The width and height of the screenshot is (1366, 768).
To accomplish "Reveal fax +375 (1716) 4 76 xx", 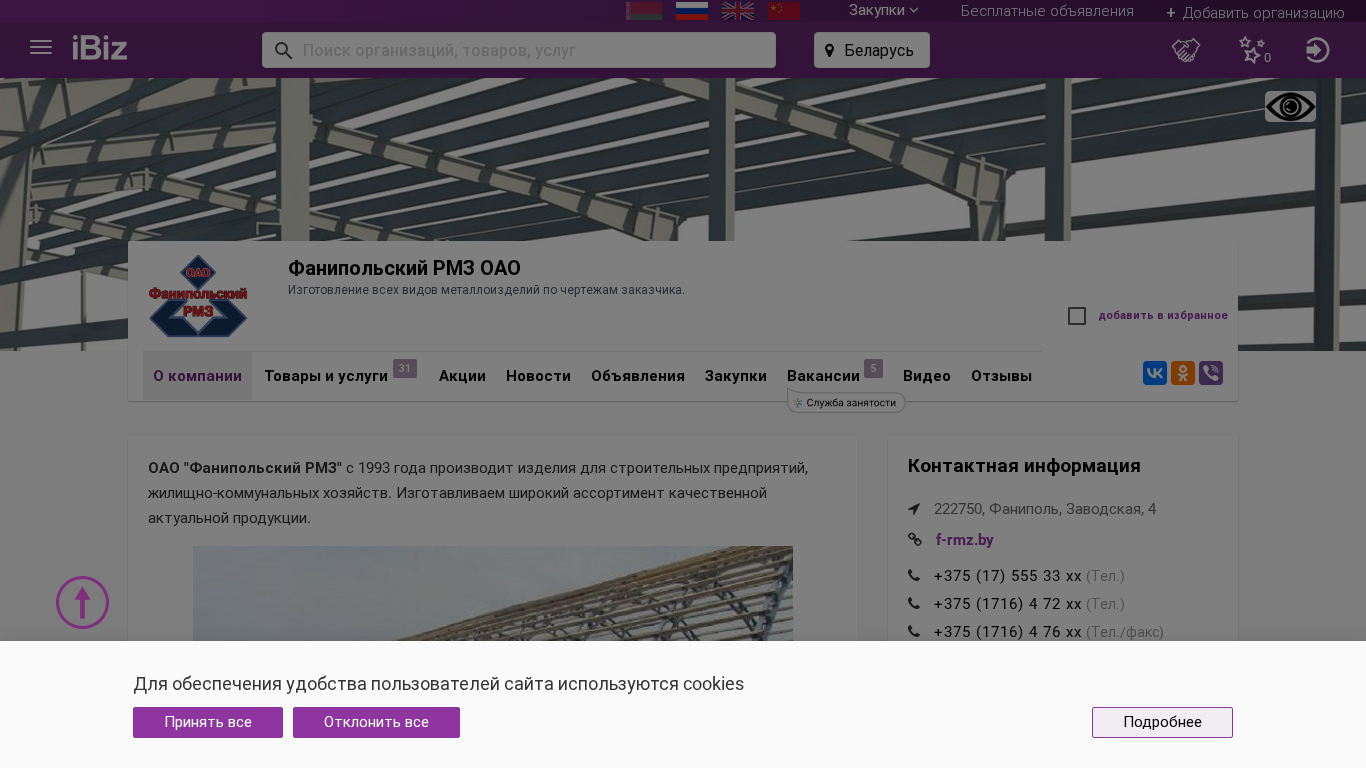I will click(1007, 632).
